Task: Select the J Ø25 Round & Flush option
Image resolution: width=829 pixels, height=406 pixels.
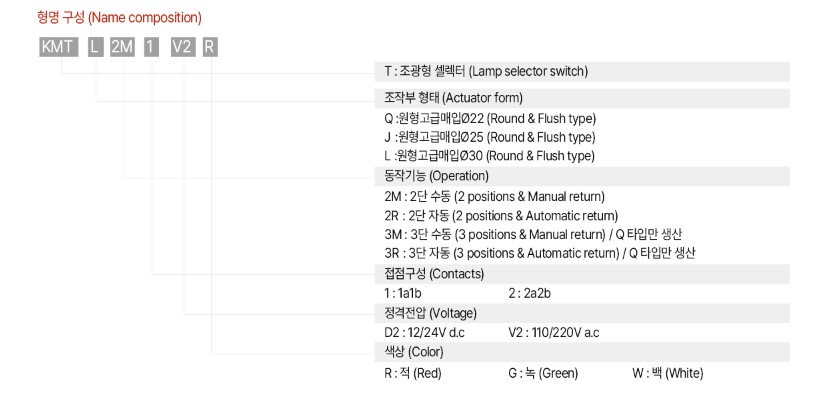Action: click(490, 137)
